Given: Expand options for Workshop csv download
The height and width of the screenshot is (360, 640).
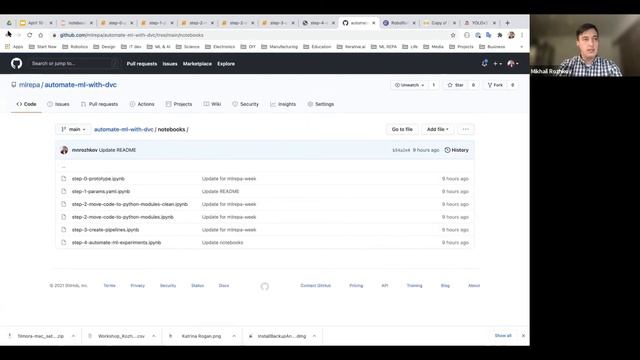Looking at the screenshot, I should pos(153,336).
